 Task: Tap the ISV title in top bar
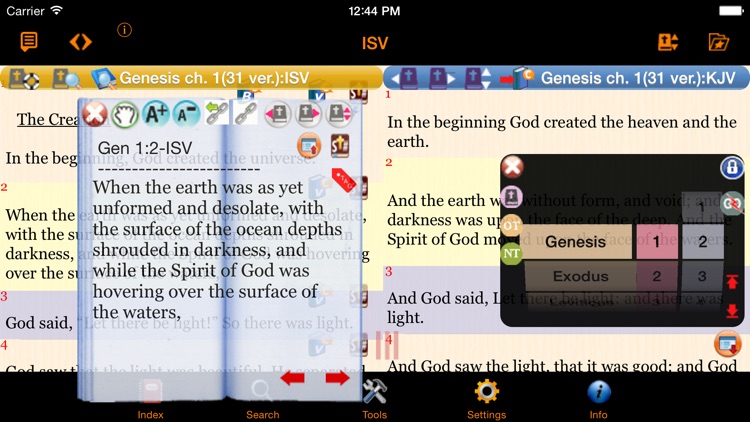coord(375,43)
